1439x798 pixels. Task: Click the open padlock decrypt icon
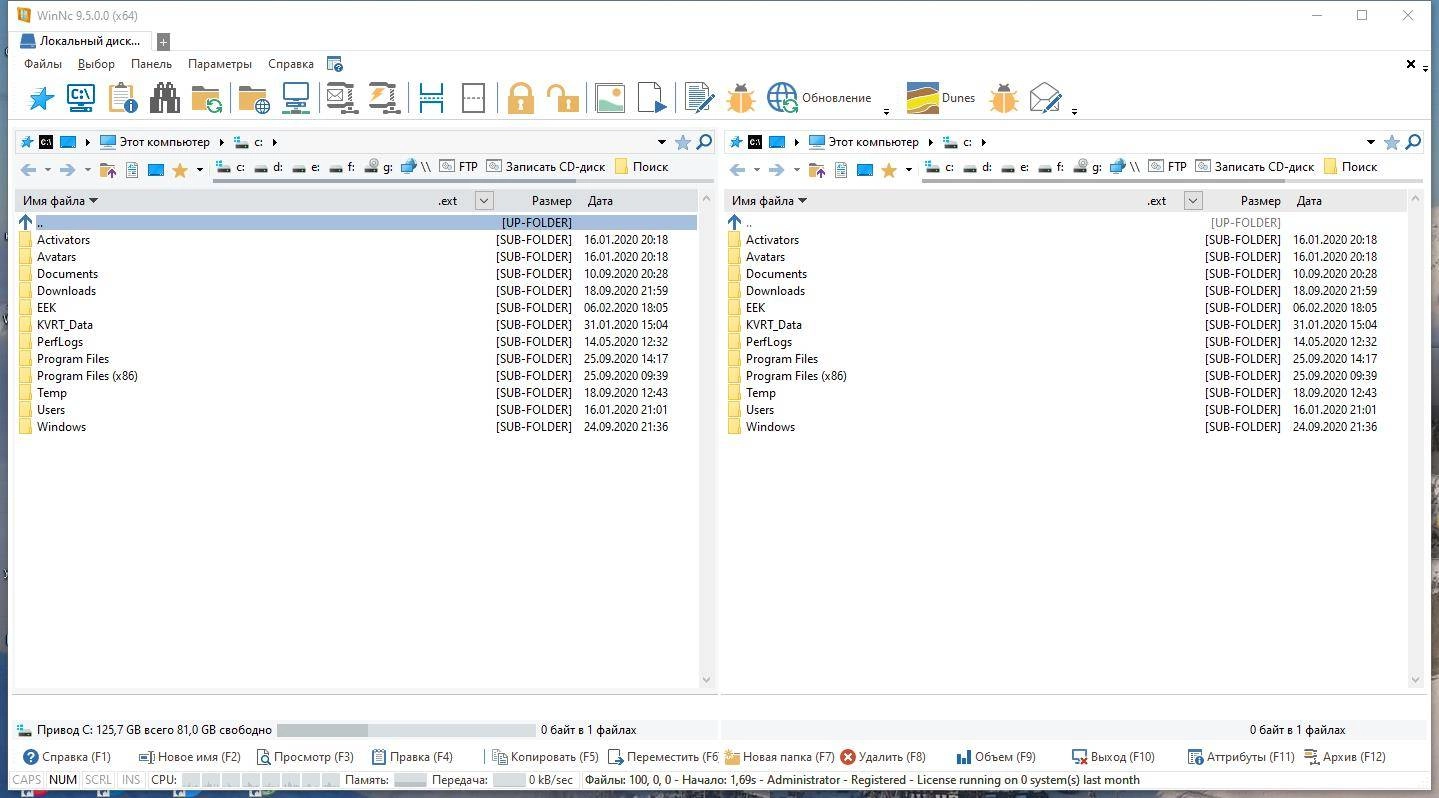click(x=562, y=98)
